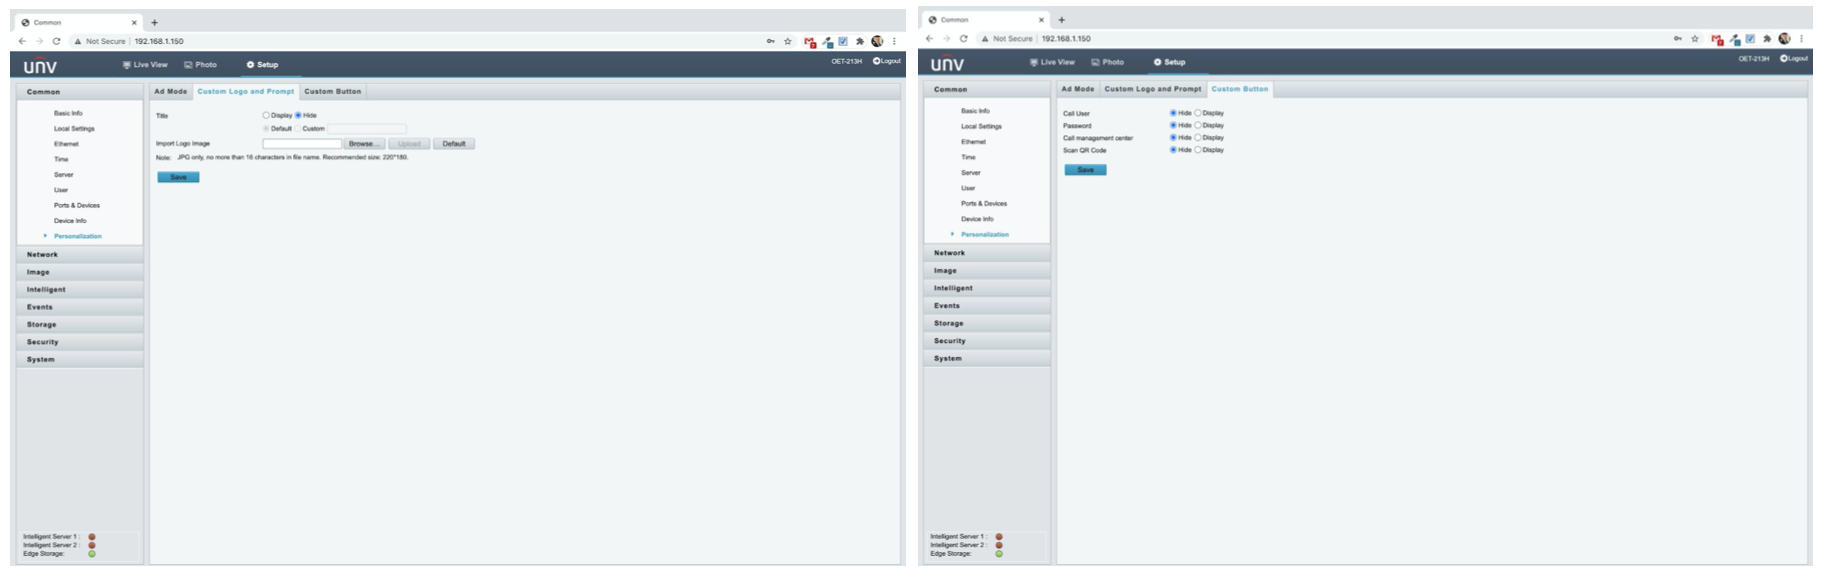Image resolution: width=1824 pixels, height=578 pixels.
Task: Expand the Network section in the left window sidebar
Action: click(80, 254)
